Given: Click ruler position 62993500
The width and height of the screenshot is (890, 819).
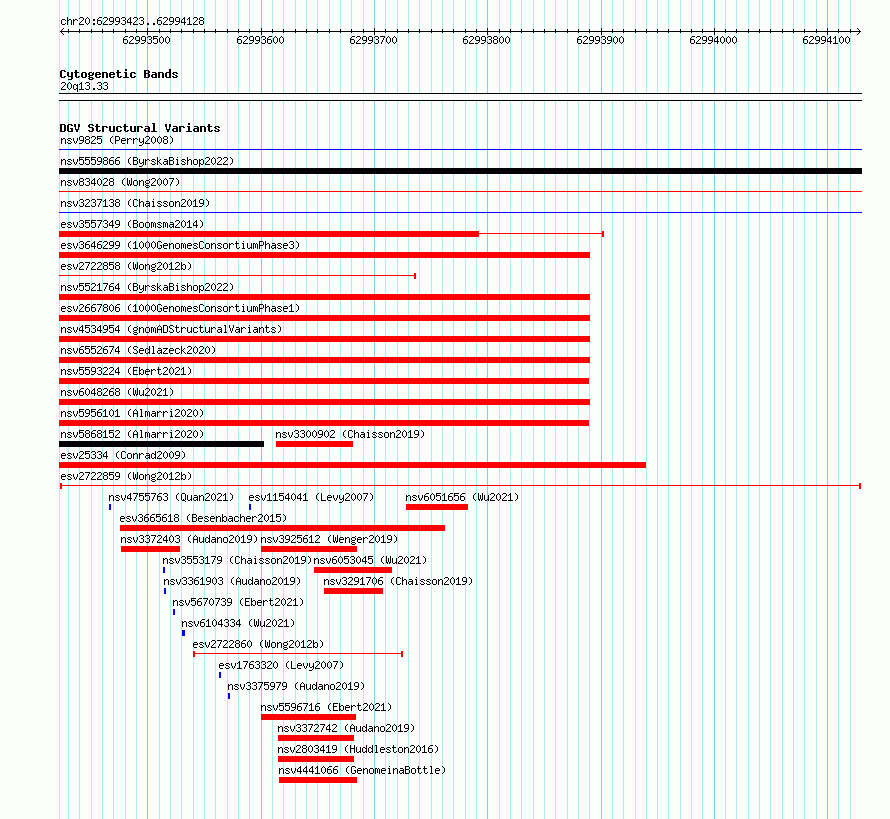Looking at the screenshot, I should pyautogui.click(x=146, y=40).
